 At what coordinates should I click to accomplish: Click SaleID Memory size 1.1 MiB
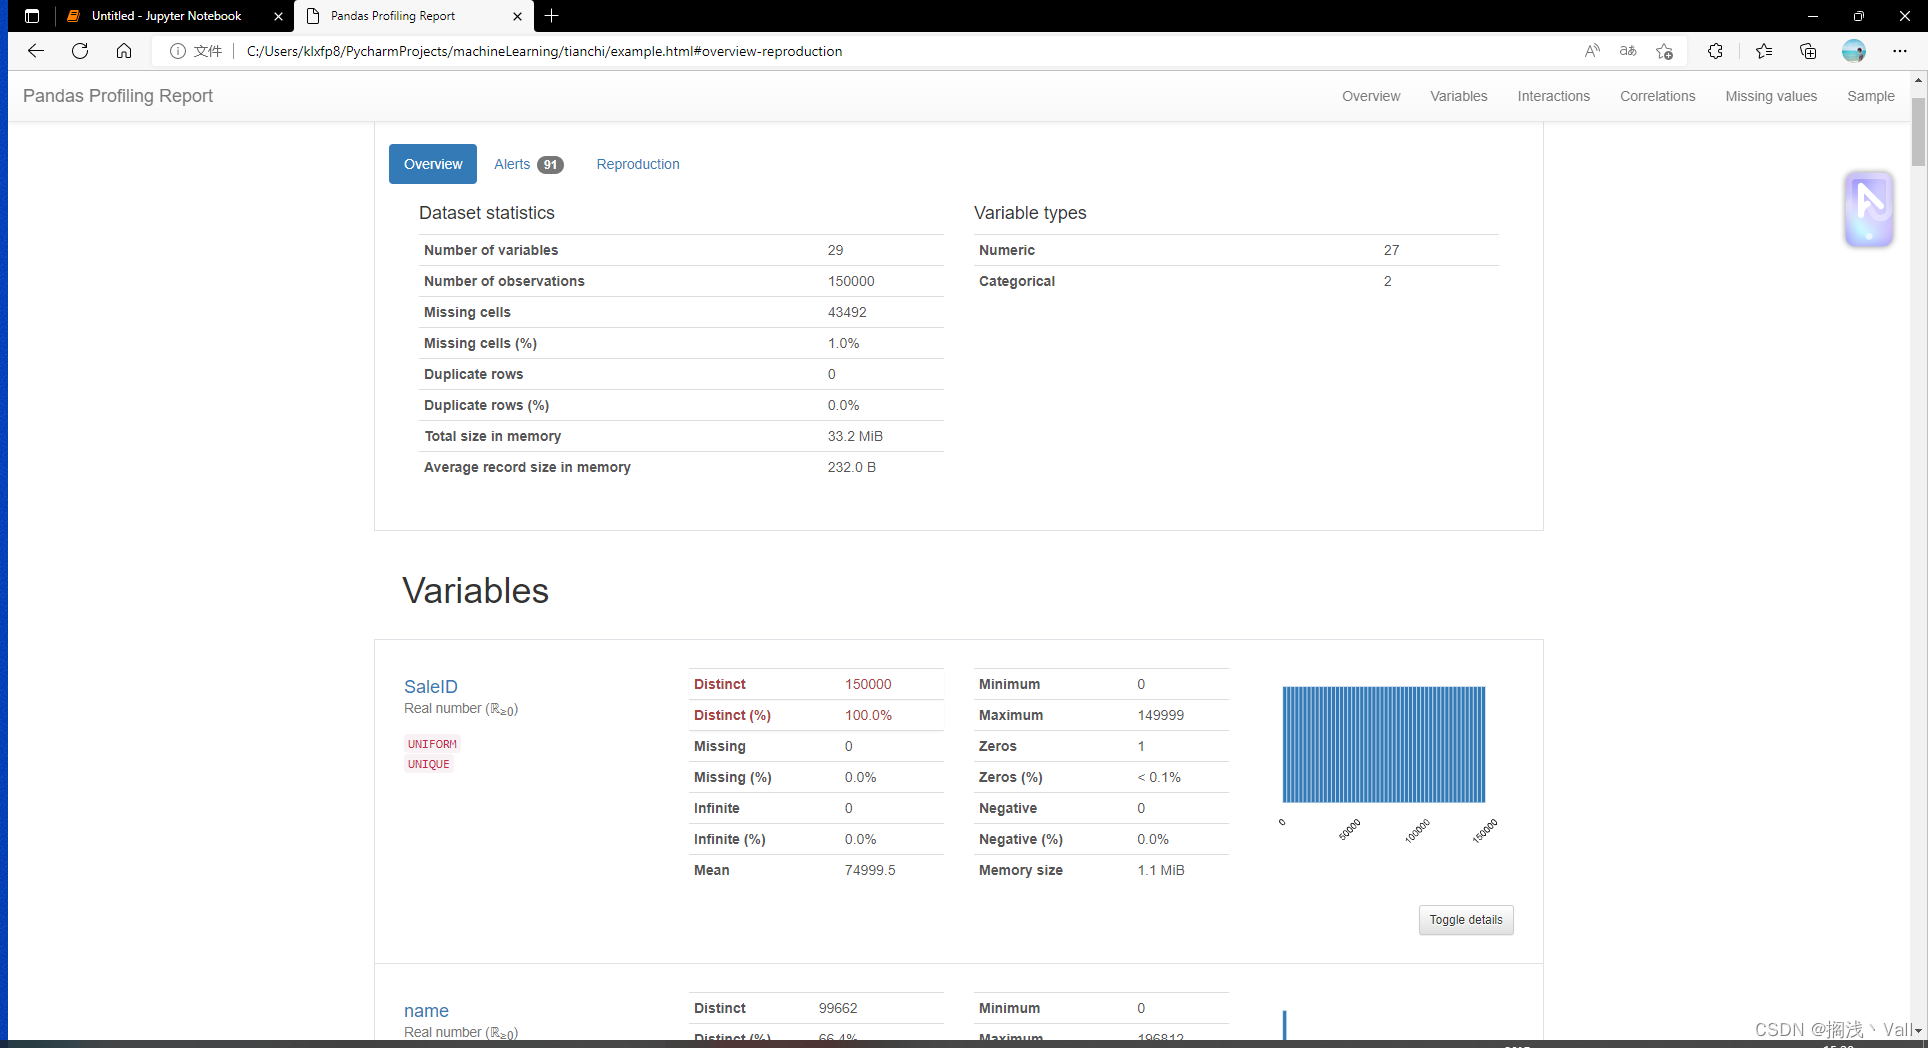click(1161, 870)
